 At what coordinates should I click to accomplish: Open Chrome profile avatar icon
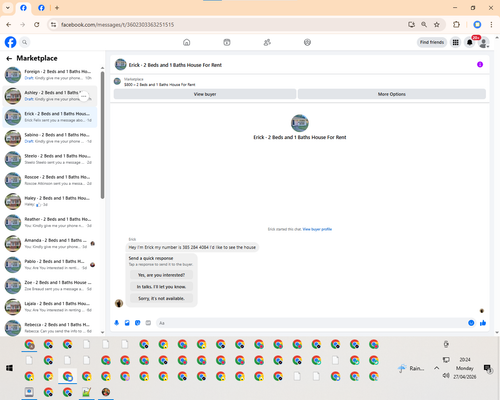[477, 25]
